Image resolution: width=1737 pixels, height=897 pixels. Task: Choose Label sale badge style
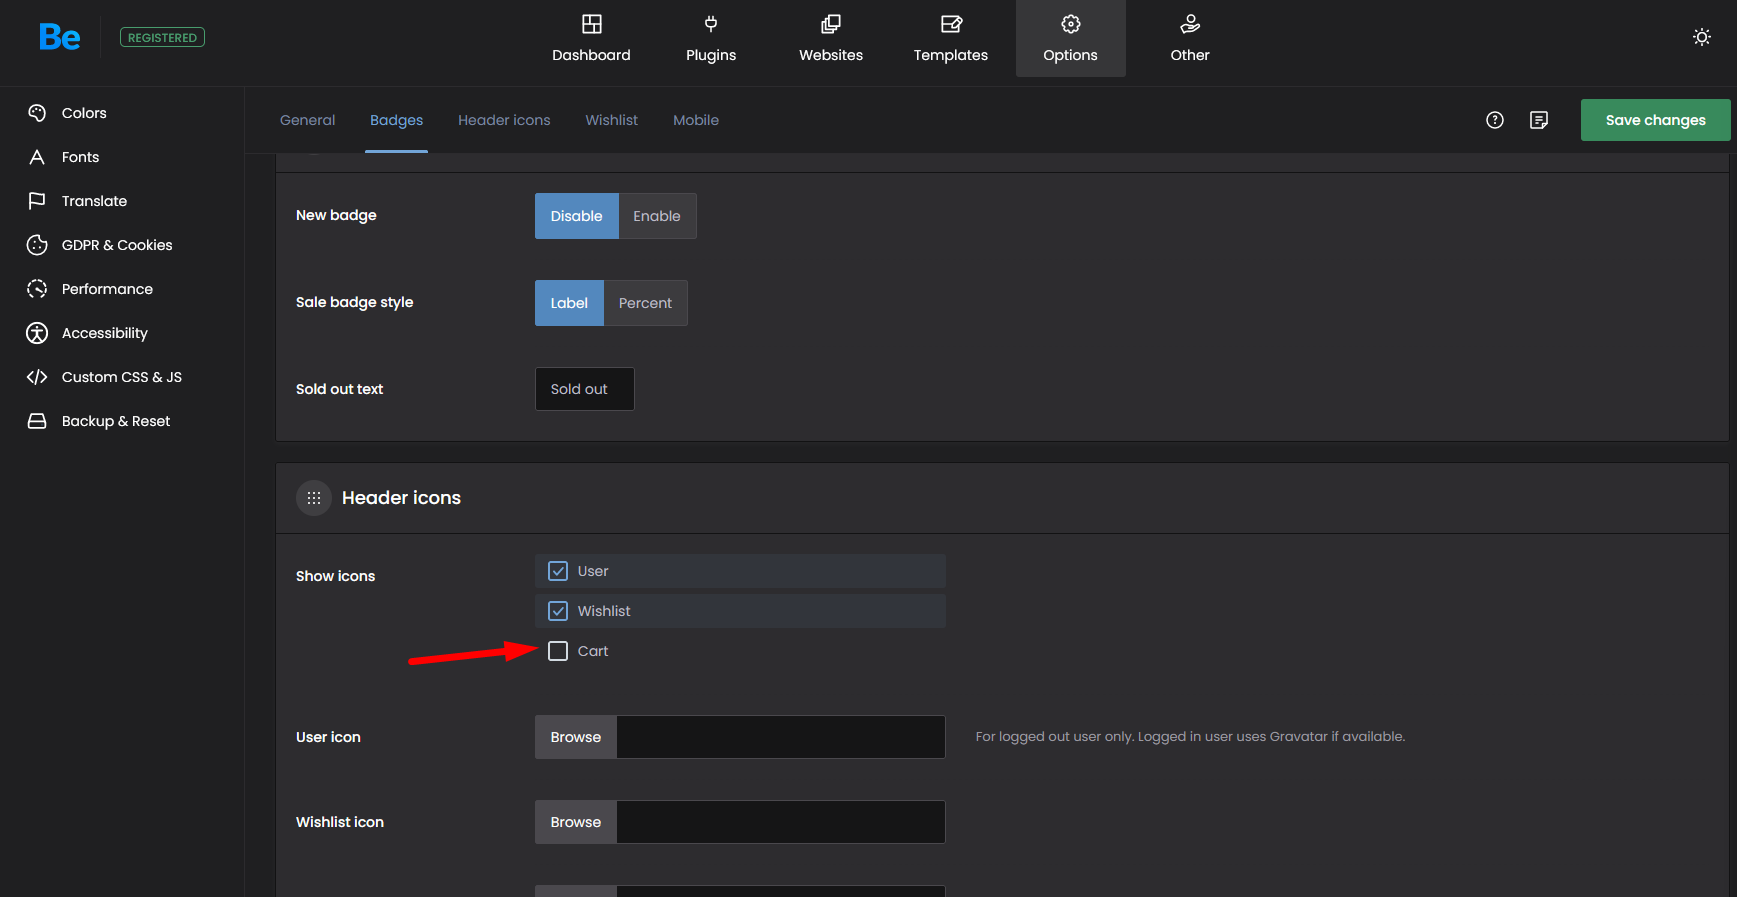[x=569, y=303]
